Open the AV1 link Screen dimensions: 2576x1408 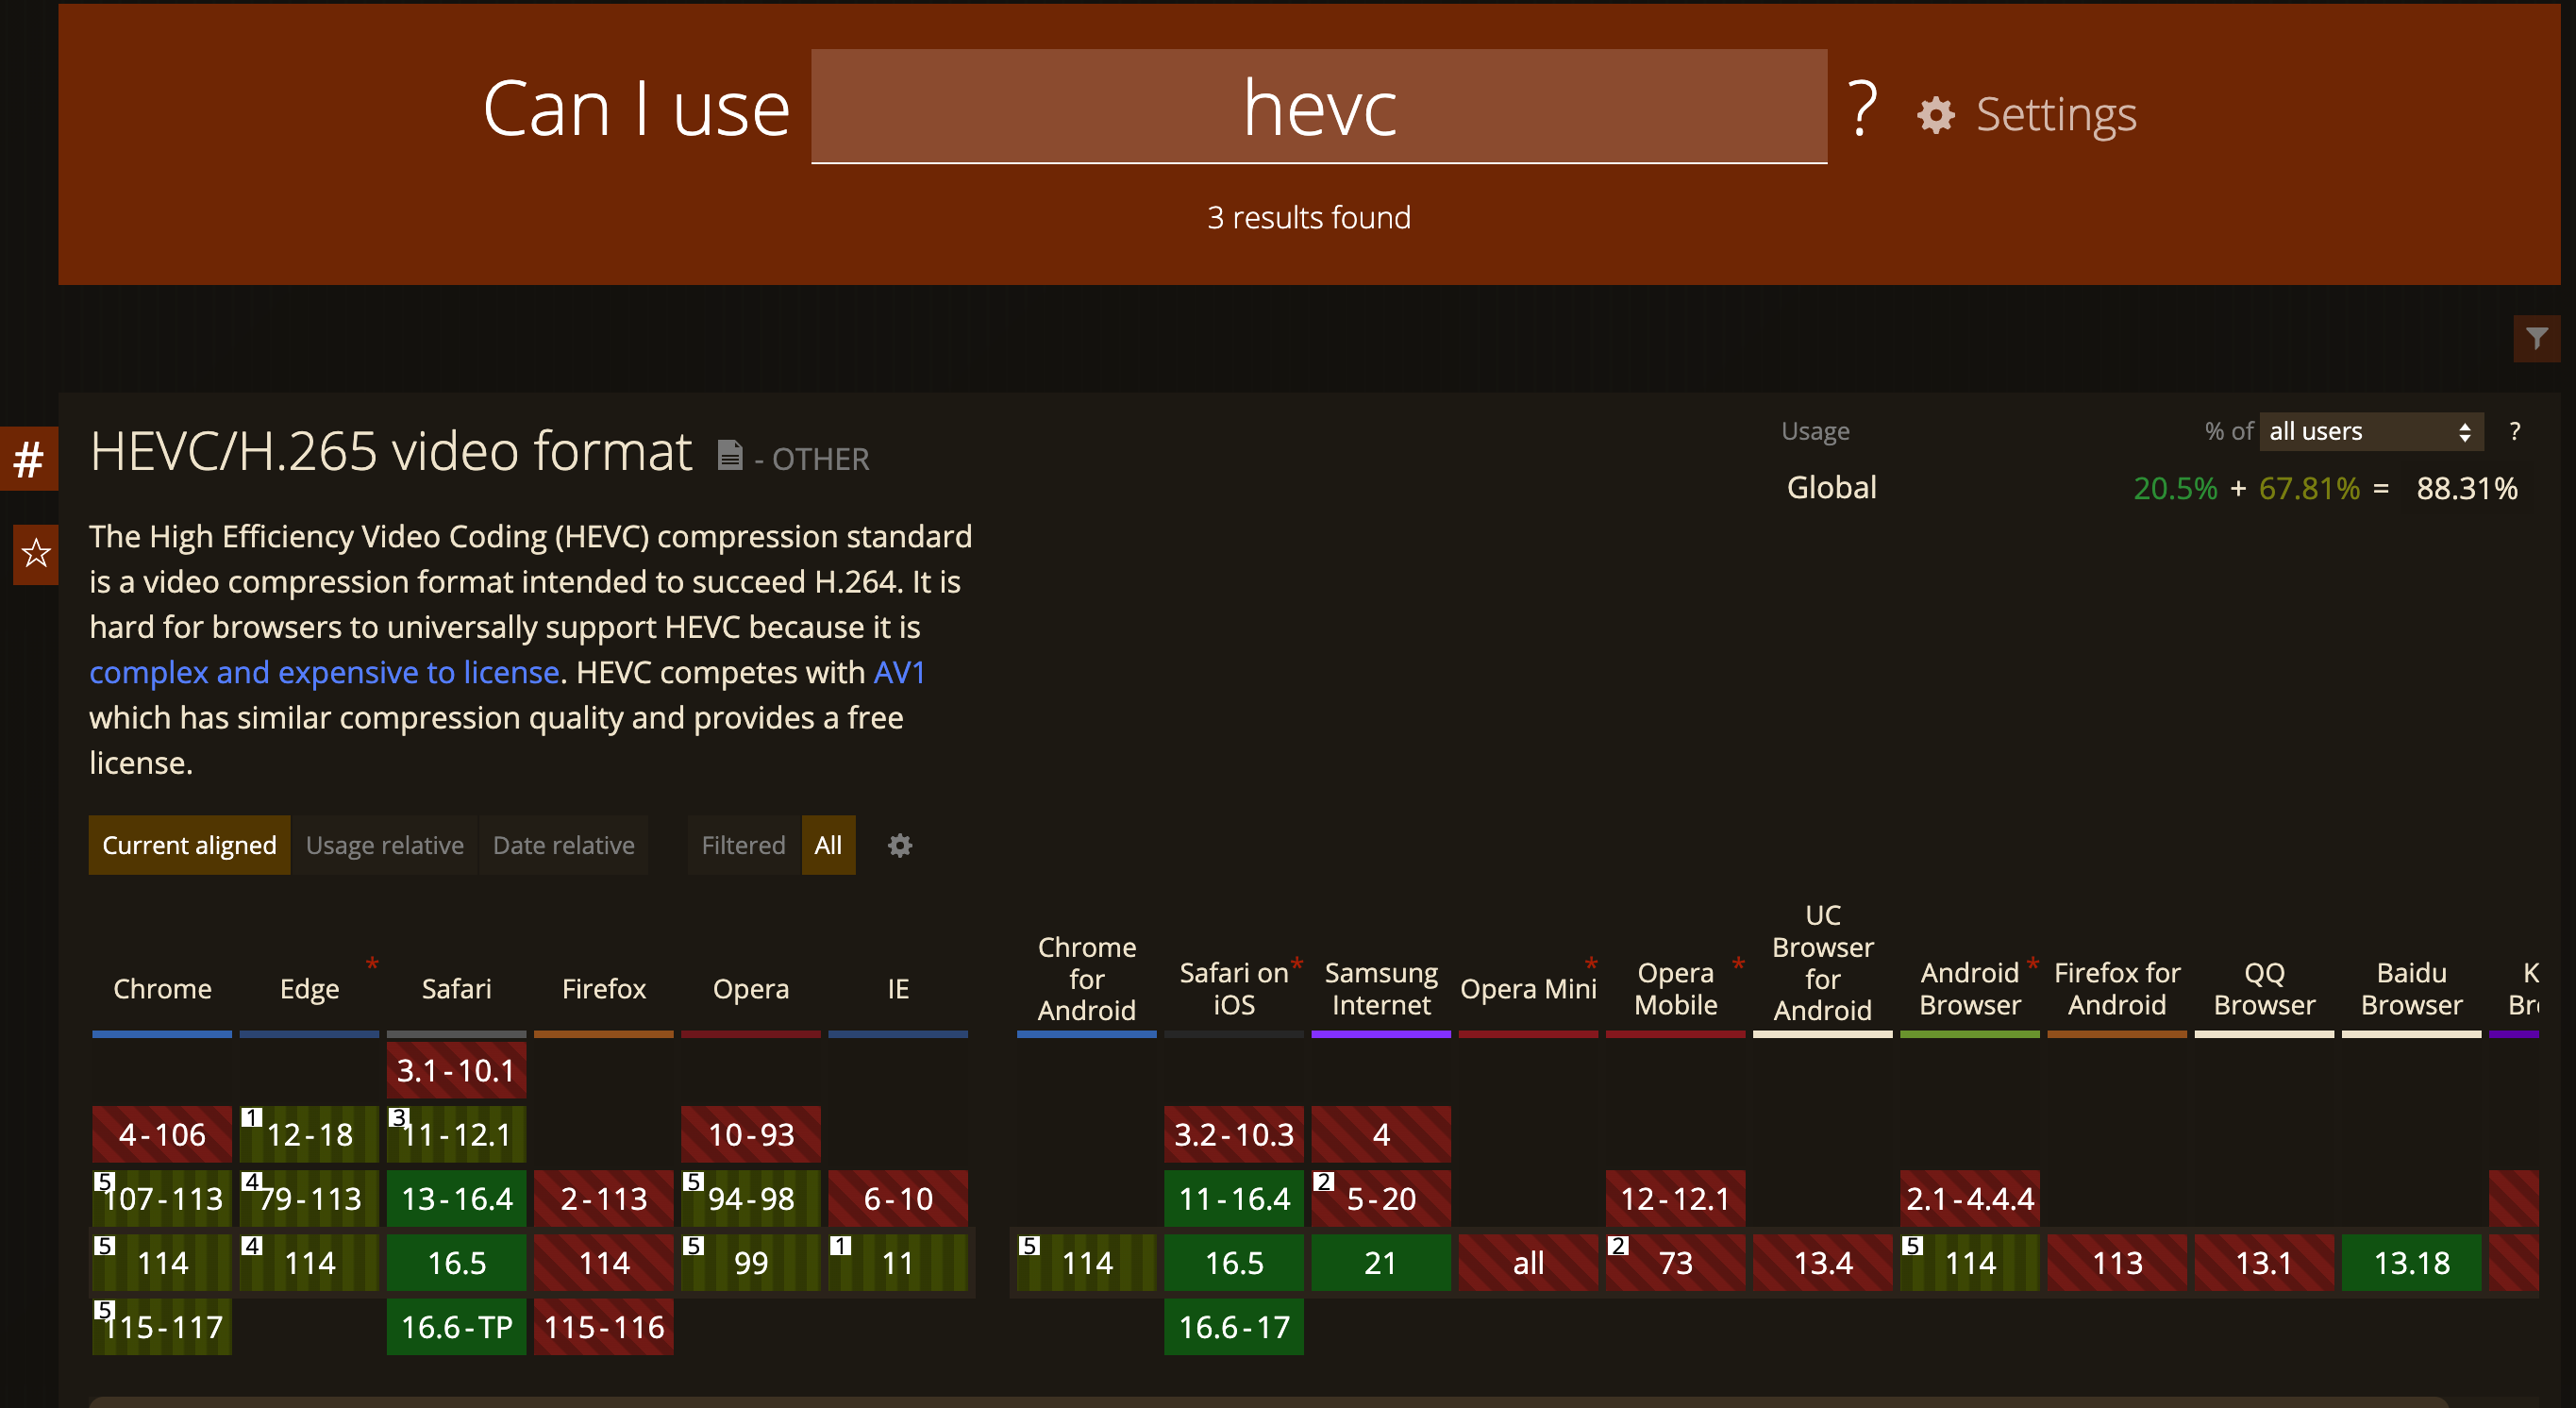click(900, 672)
